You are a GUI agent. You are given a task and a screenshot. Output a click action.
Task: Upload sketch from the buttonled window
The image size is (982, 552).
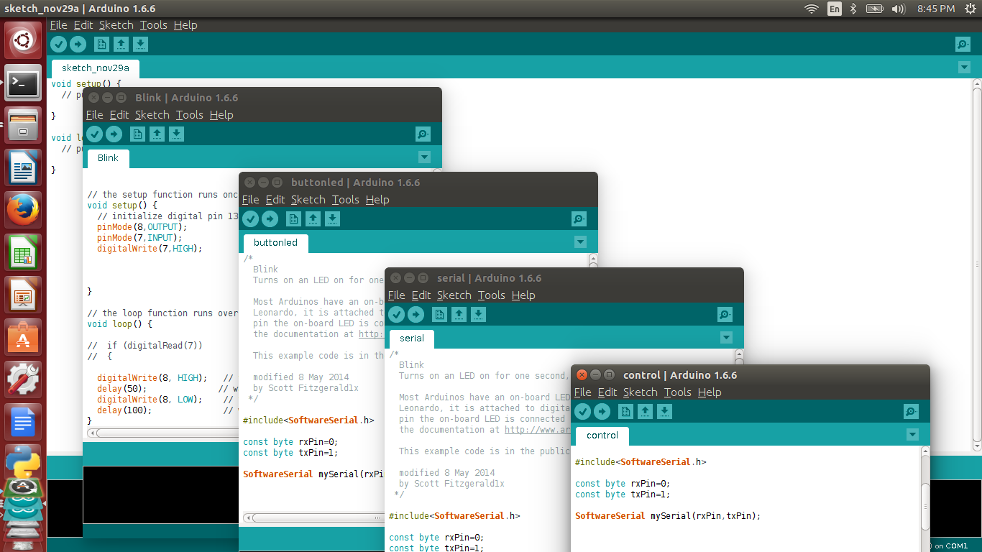point(270,219)
